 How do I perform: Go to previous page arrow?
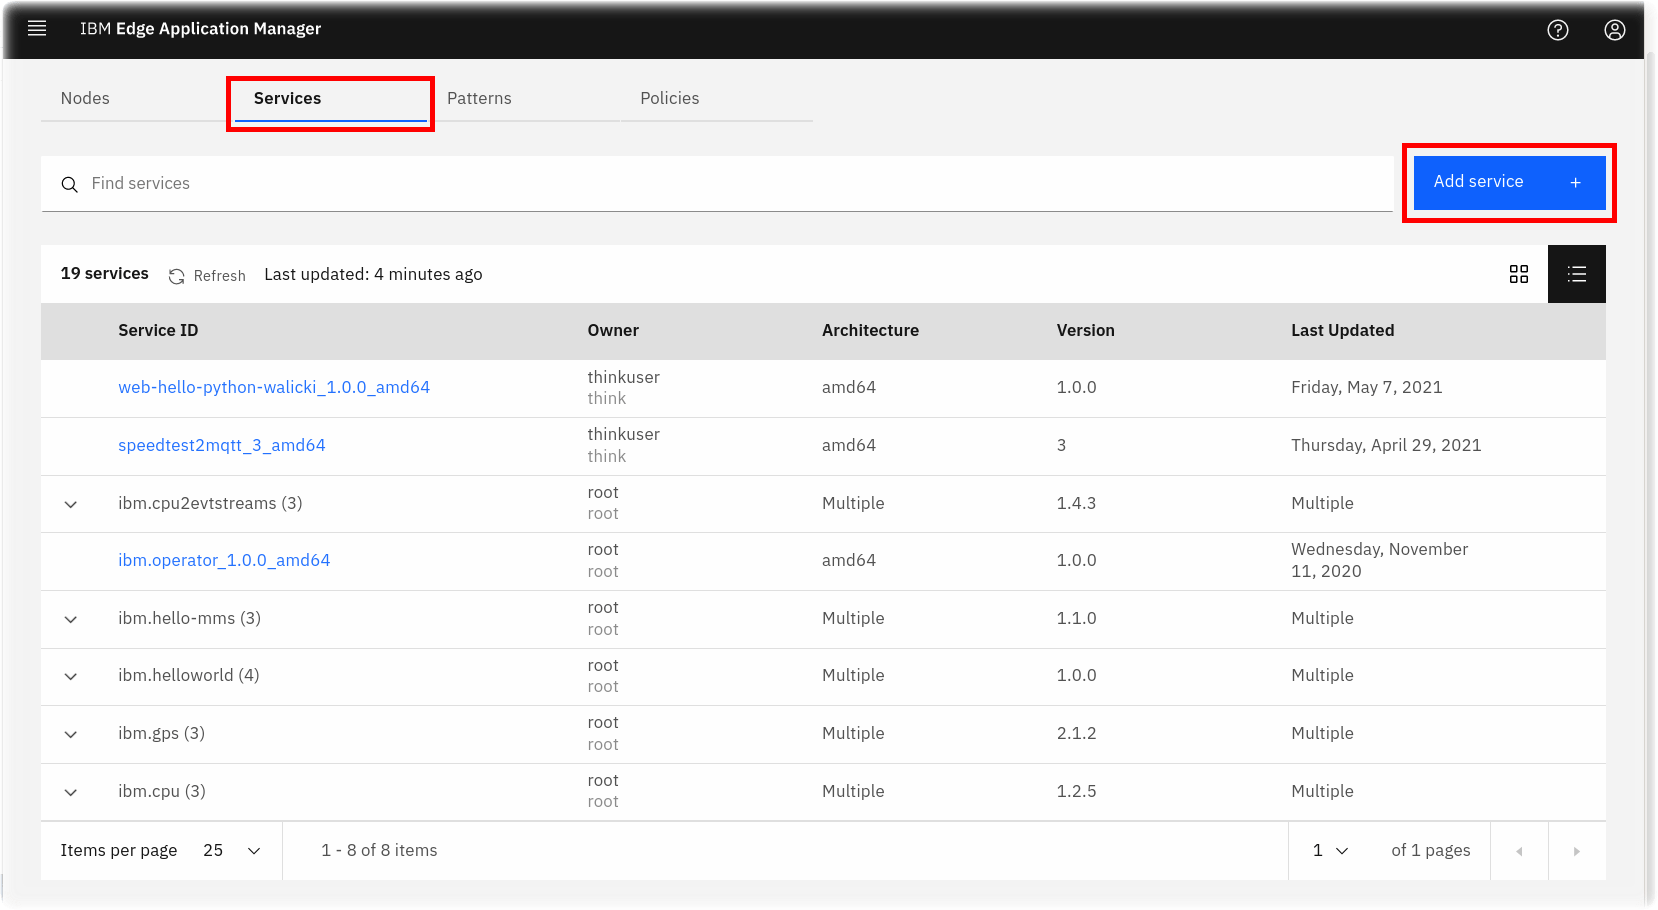(x=1519, y=851)
